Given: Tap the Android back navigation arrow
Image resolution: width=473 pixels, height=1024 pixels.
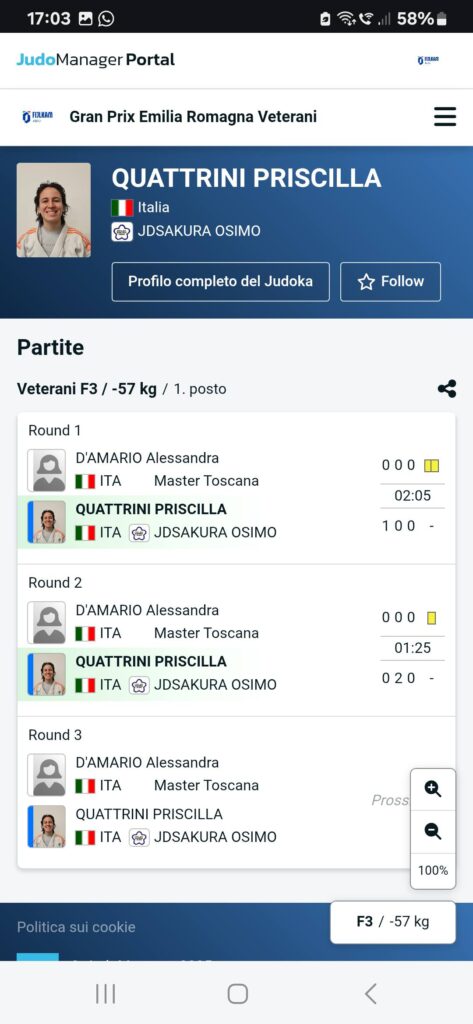Looking at the screenshot, I should coord(370,993).
